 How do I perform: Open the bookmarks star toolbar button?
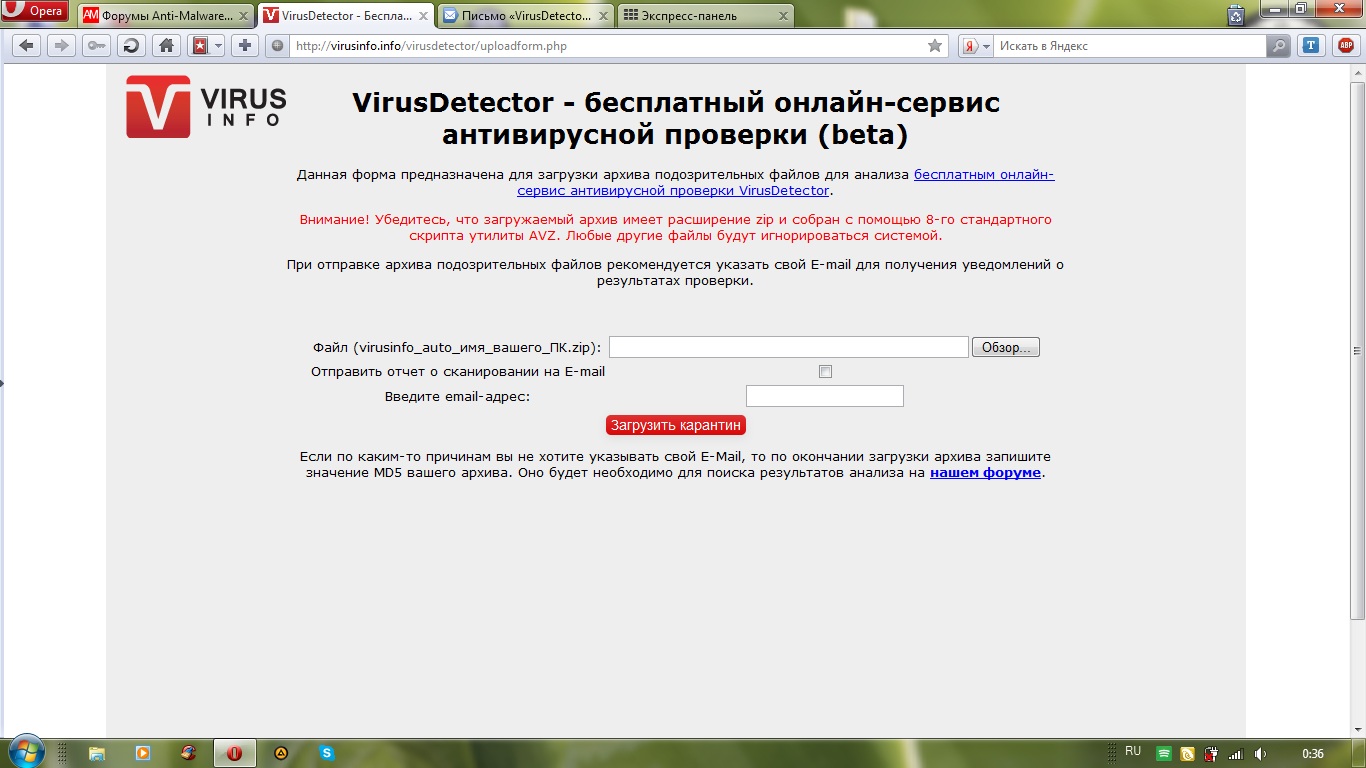point(200,46)
